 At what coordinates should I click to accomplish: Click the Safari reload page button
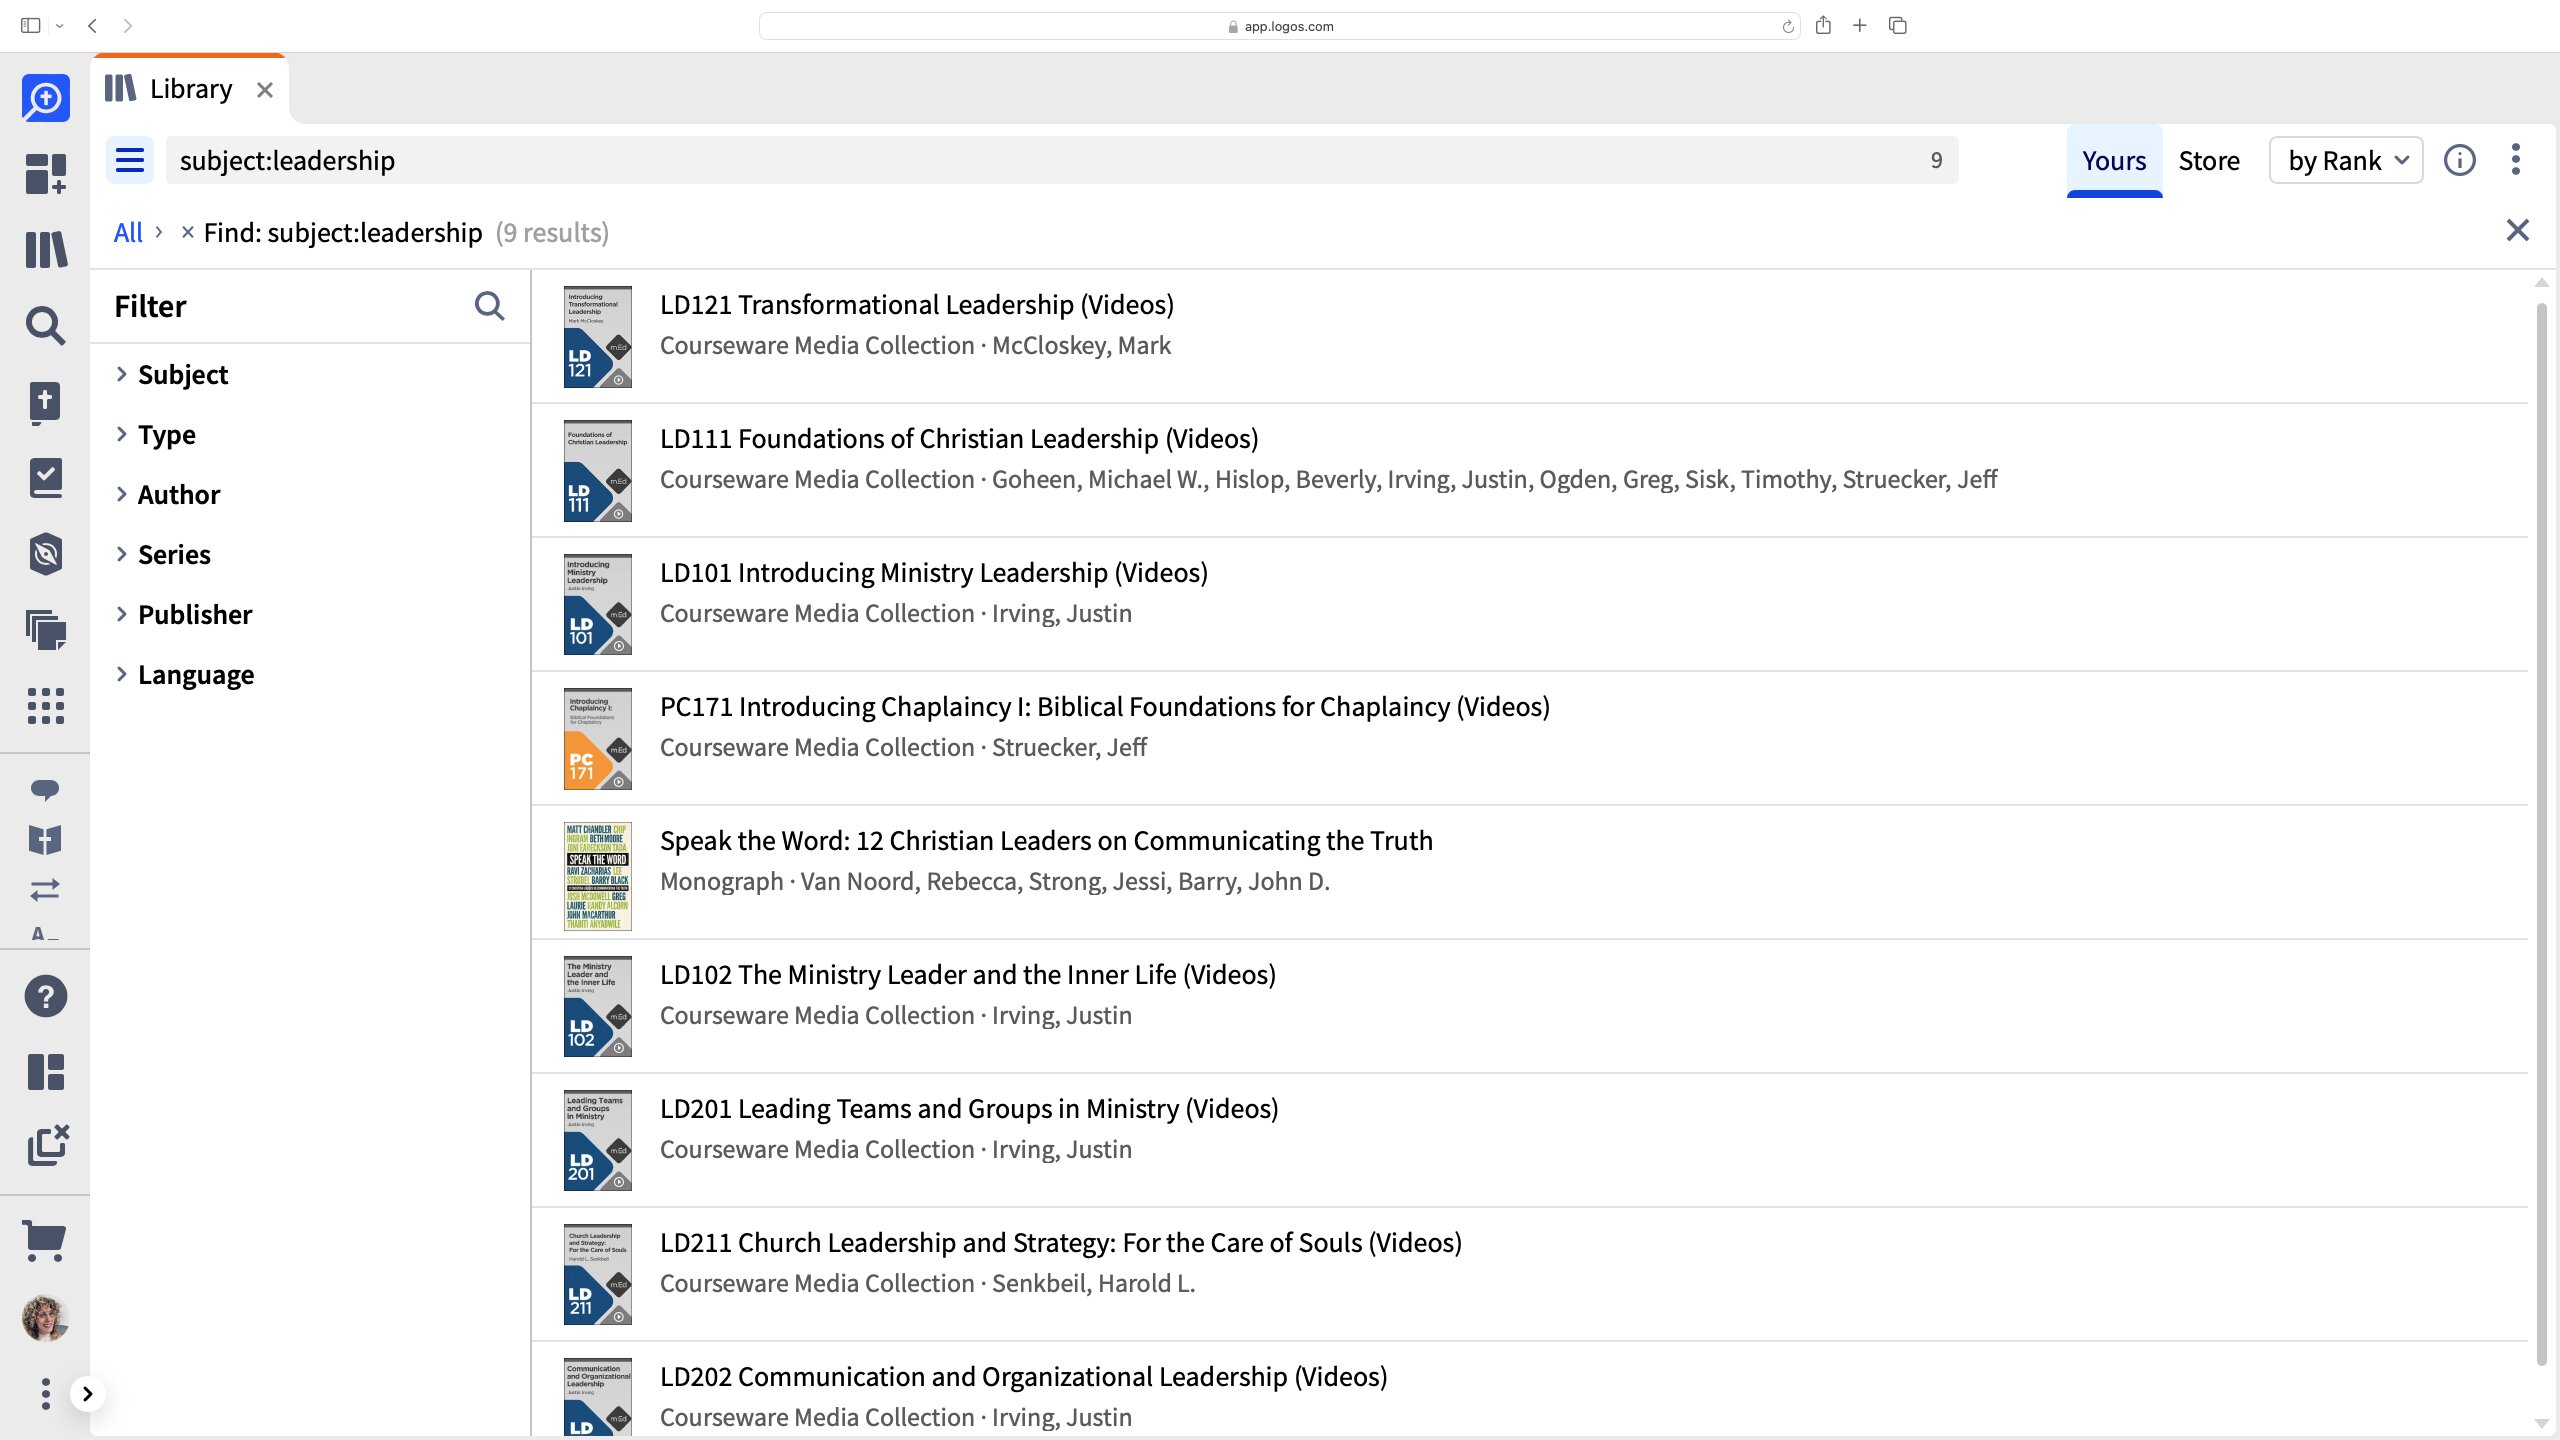pos(1787,26)
